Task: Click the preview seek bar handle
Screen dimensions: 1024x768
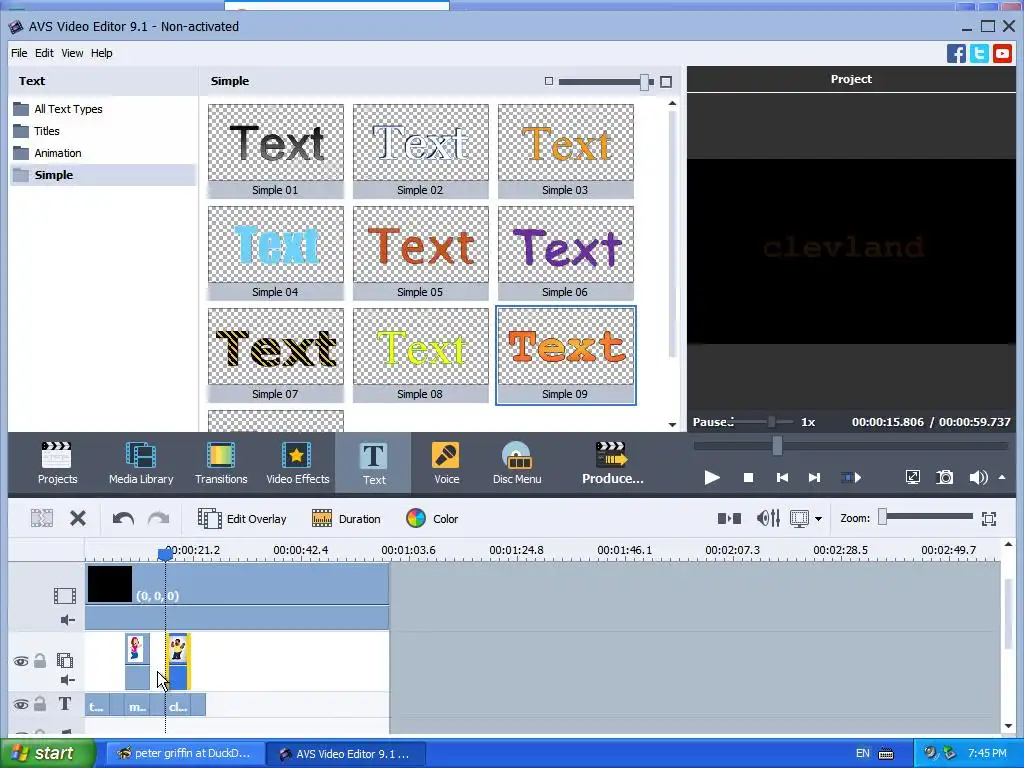Action: (x=777, y=446)
